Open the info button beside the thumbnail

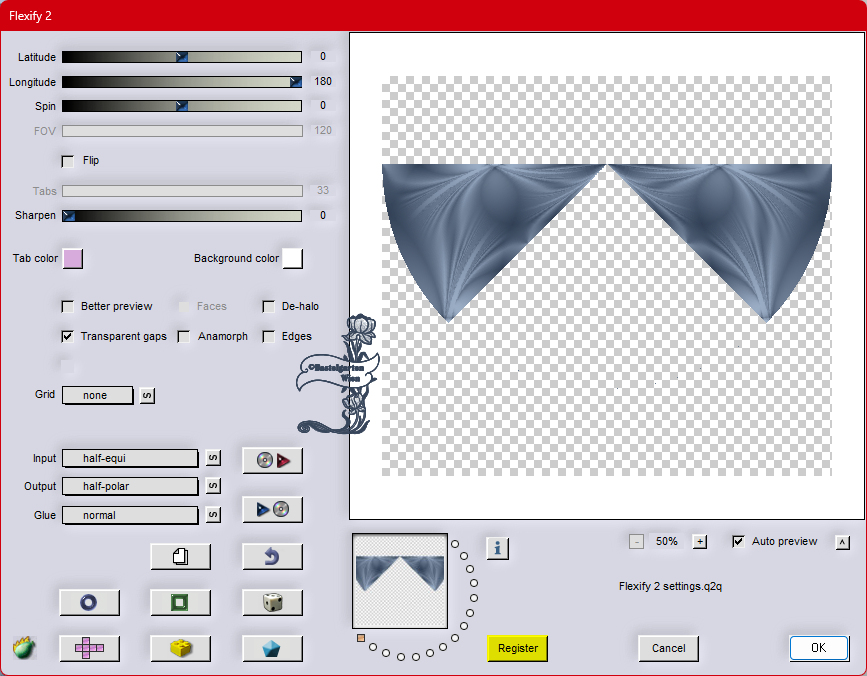498,547
